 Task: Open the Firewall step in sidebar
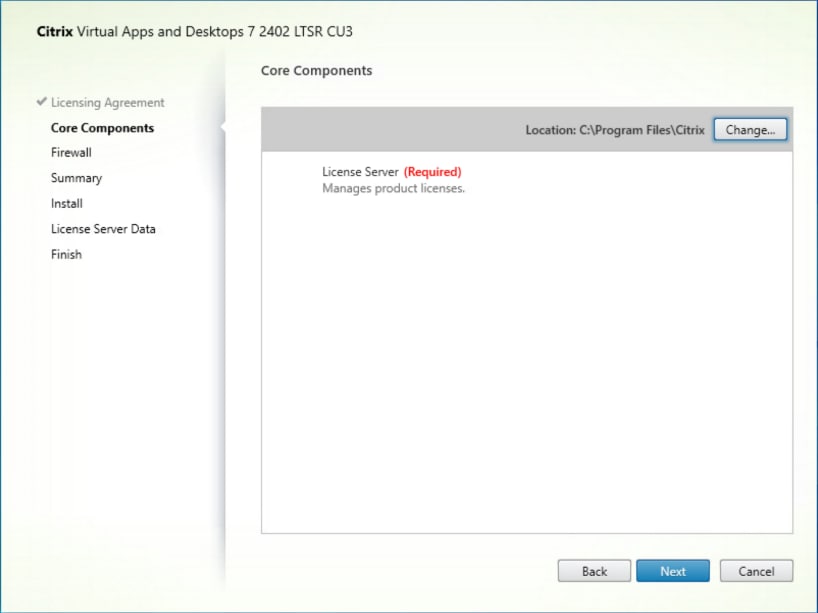coord(71,152)
